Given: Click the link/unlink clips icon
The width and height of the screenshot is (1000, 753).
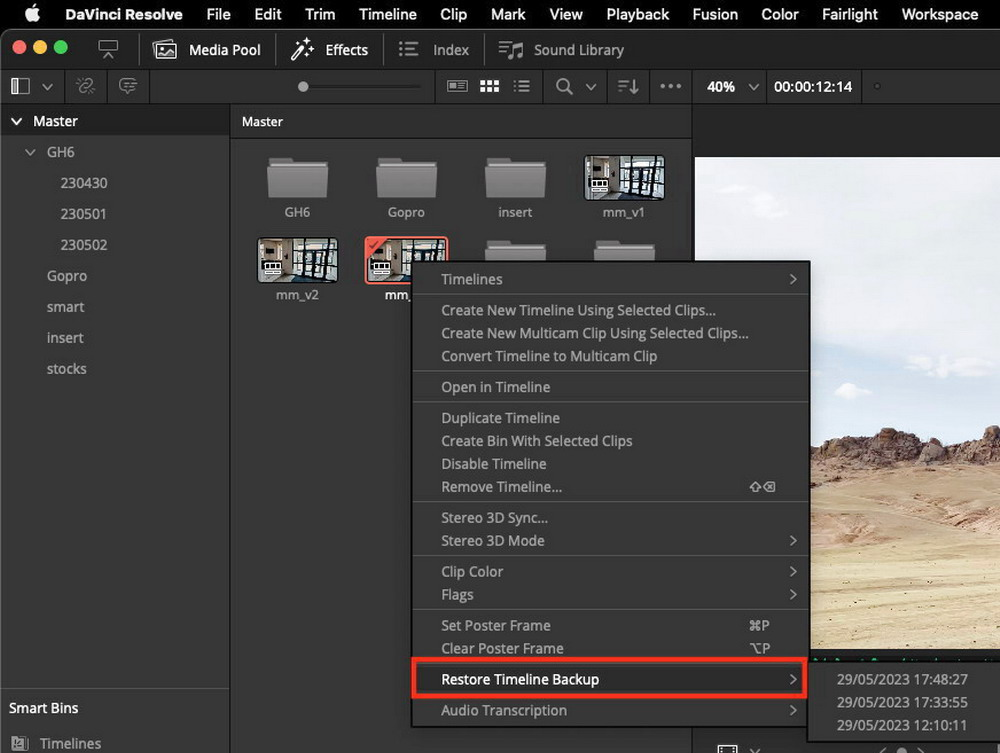Looking at the screenshot, I should click(85, 86).
